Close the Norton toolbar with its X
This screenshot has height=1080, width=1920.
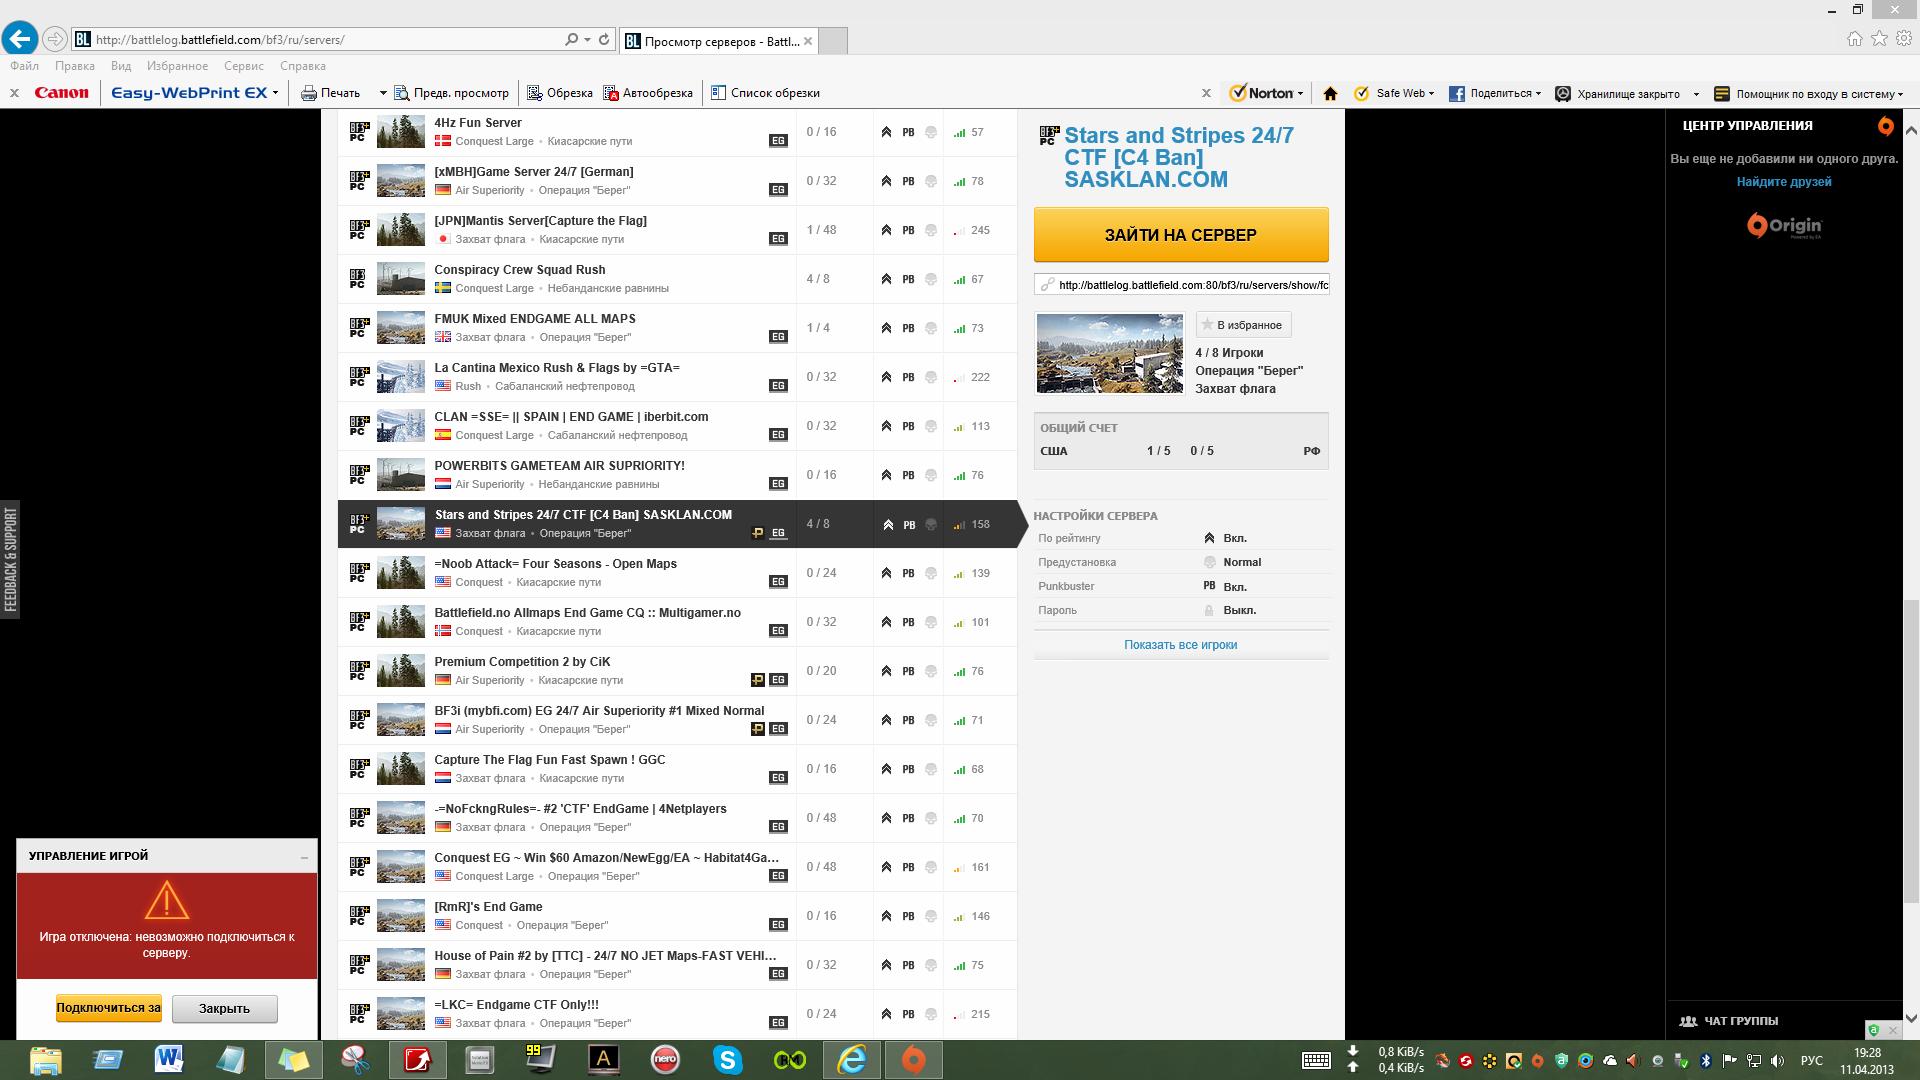click(x=1206, y=93)
